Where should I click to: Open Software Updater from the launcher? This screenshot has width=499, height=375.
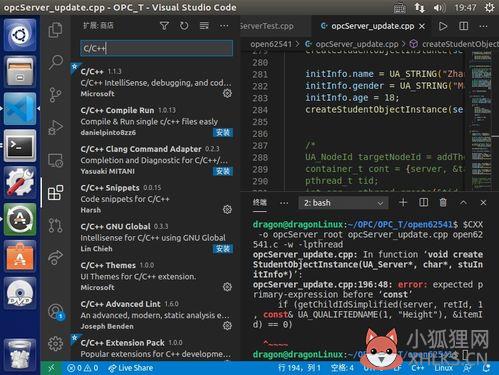[20, 219]
